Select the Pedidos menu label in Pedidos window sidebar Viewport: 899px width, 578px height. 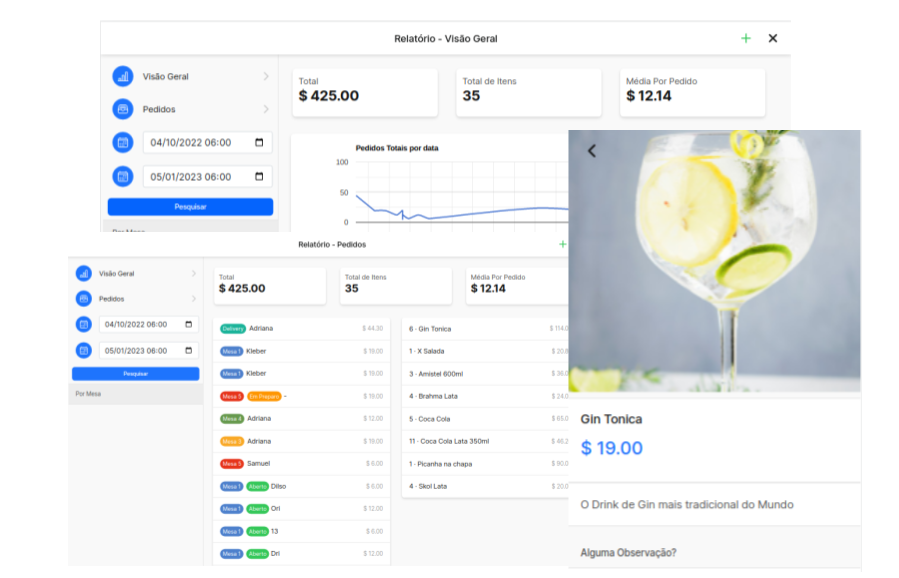point(111,299)
